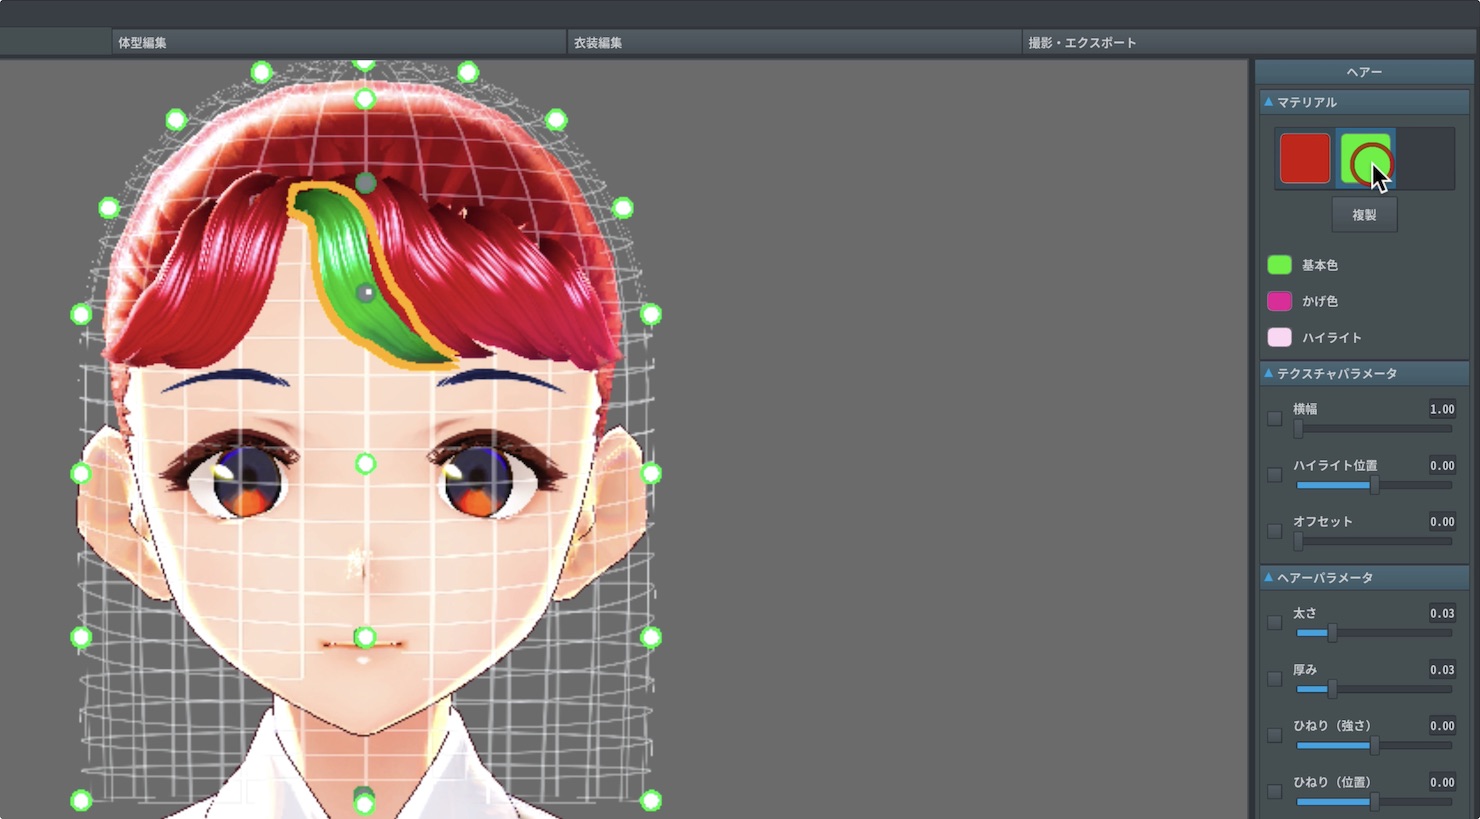Click the 基本色 label text
The width and height of the screenshot is (1480, 819).
point(1319,265)
